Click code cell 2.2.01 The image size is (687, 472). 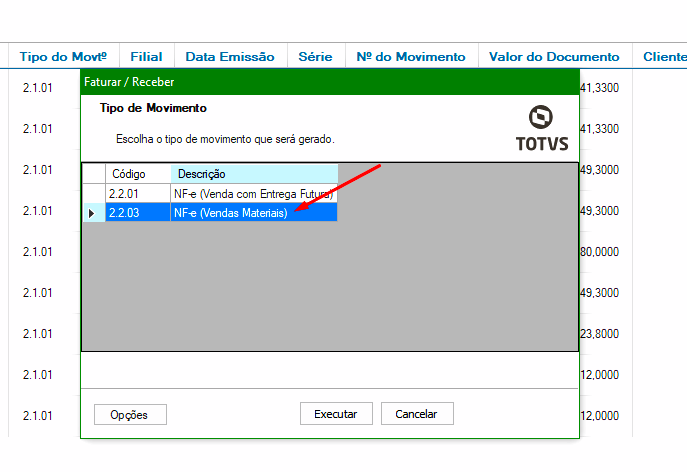[x=138, y=194]
